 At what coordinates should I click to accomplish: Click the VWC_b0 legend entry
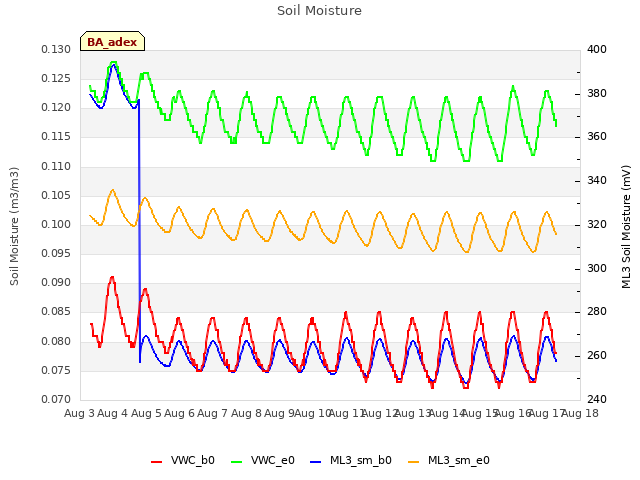(x=182, y=460)
